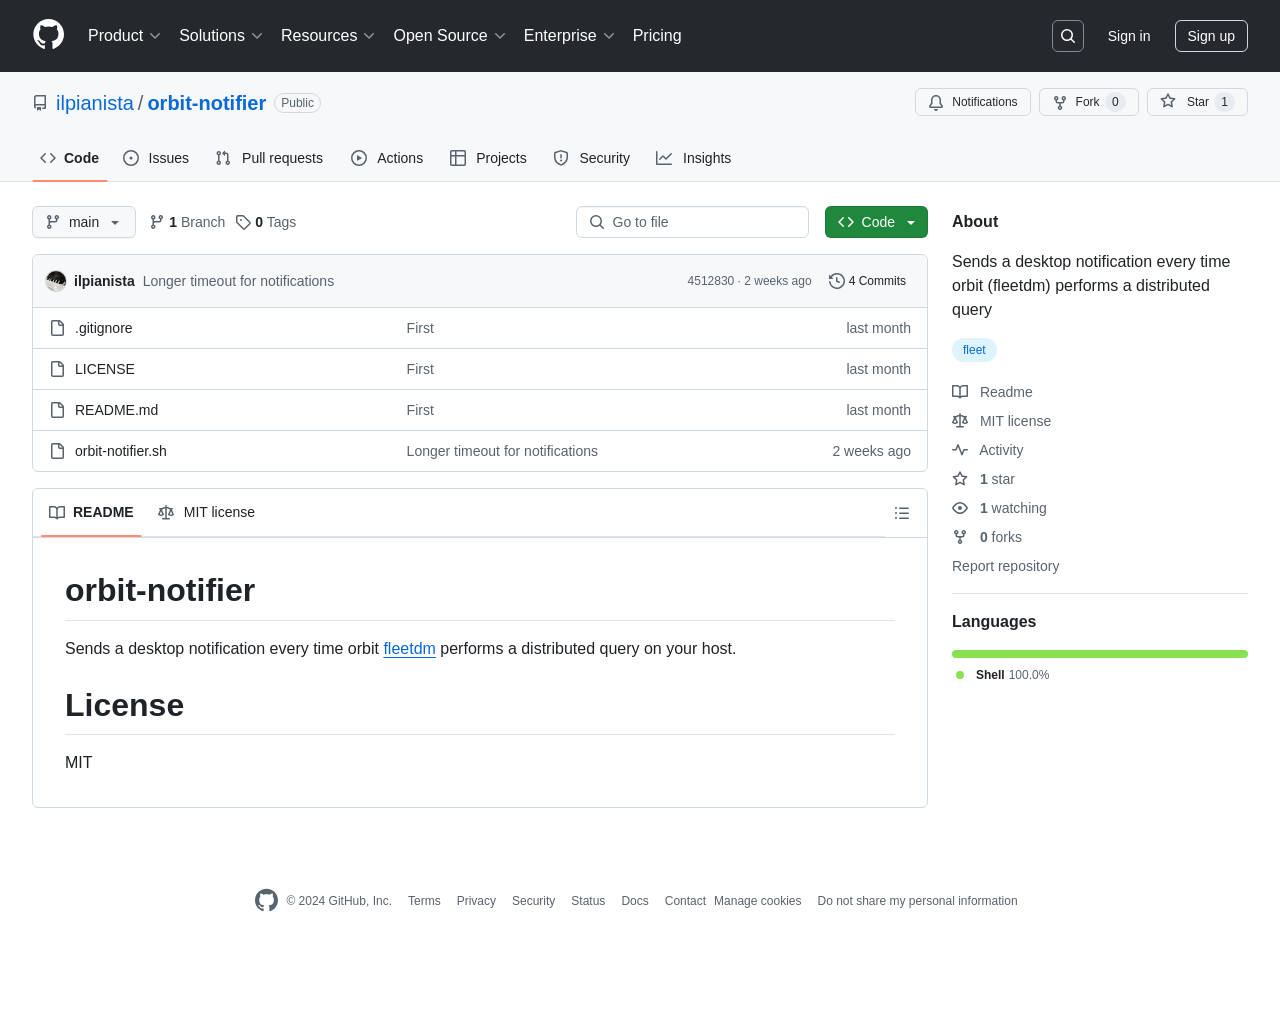Click the Docs footer link

(x=635, y=901)
